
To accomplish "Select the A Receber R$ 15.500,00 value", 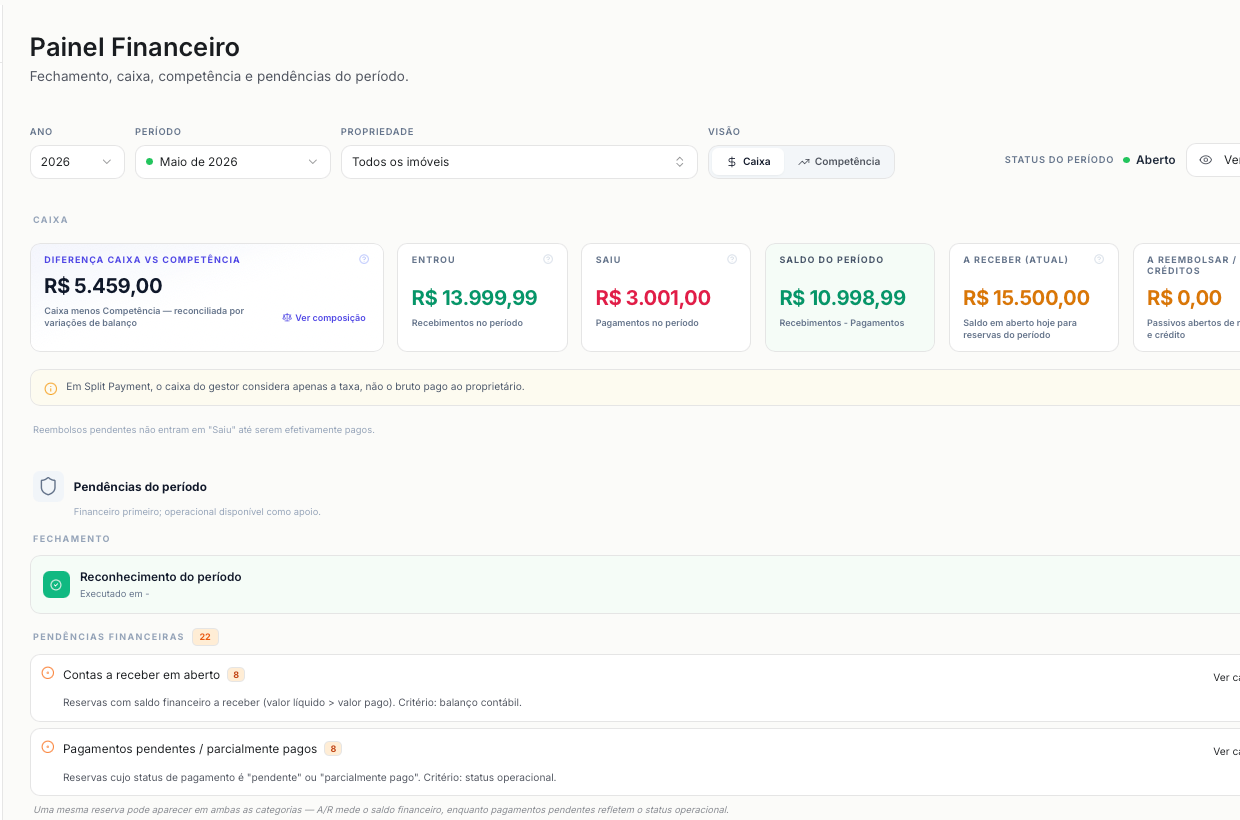I will coord(1026,298).
